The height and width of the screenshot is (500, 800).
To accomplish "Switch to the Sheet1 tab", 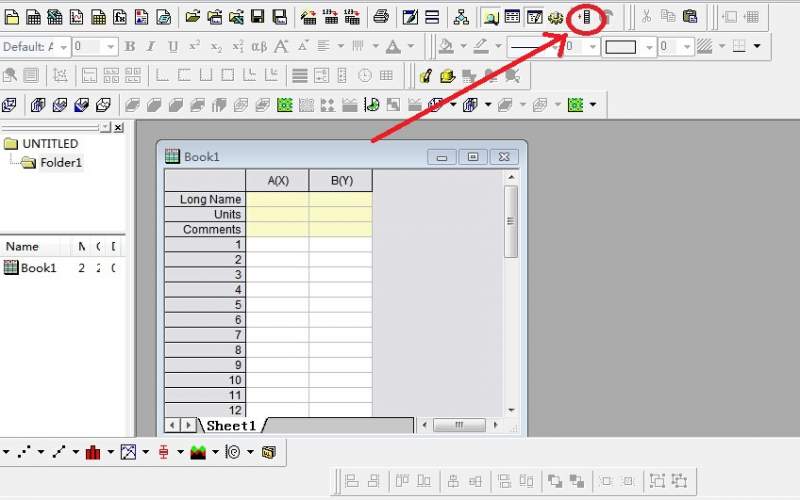I will [231, 426].
